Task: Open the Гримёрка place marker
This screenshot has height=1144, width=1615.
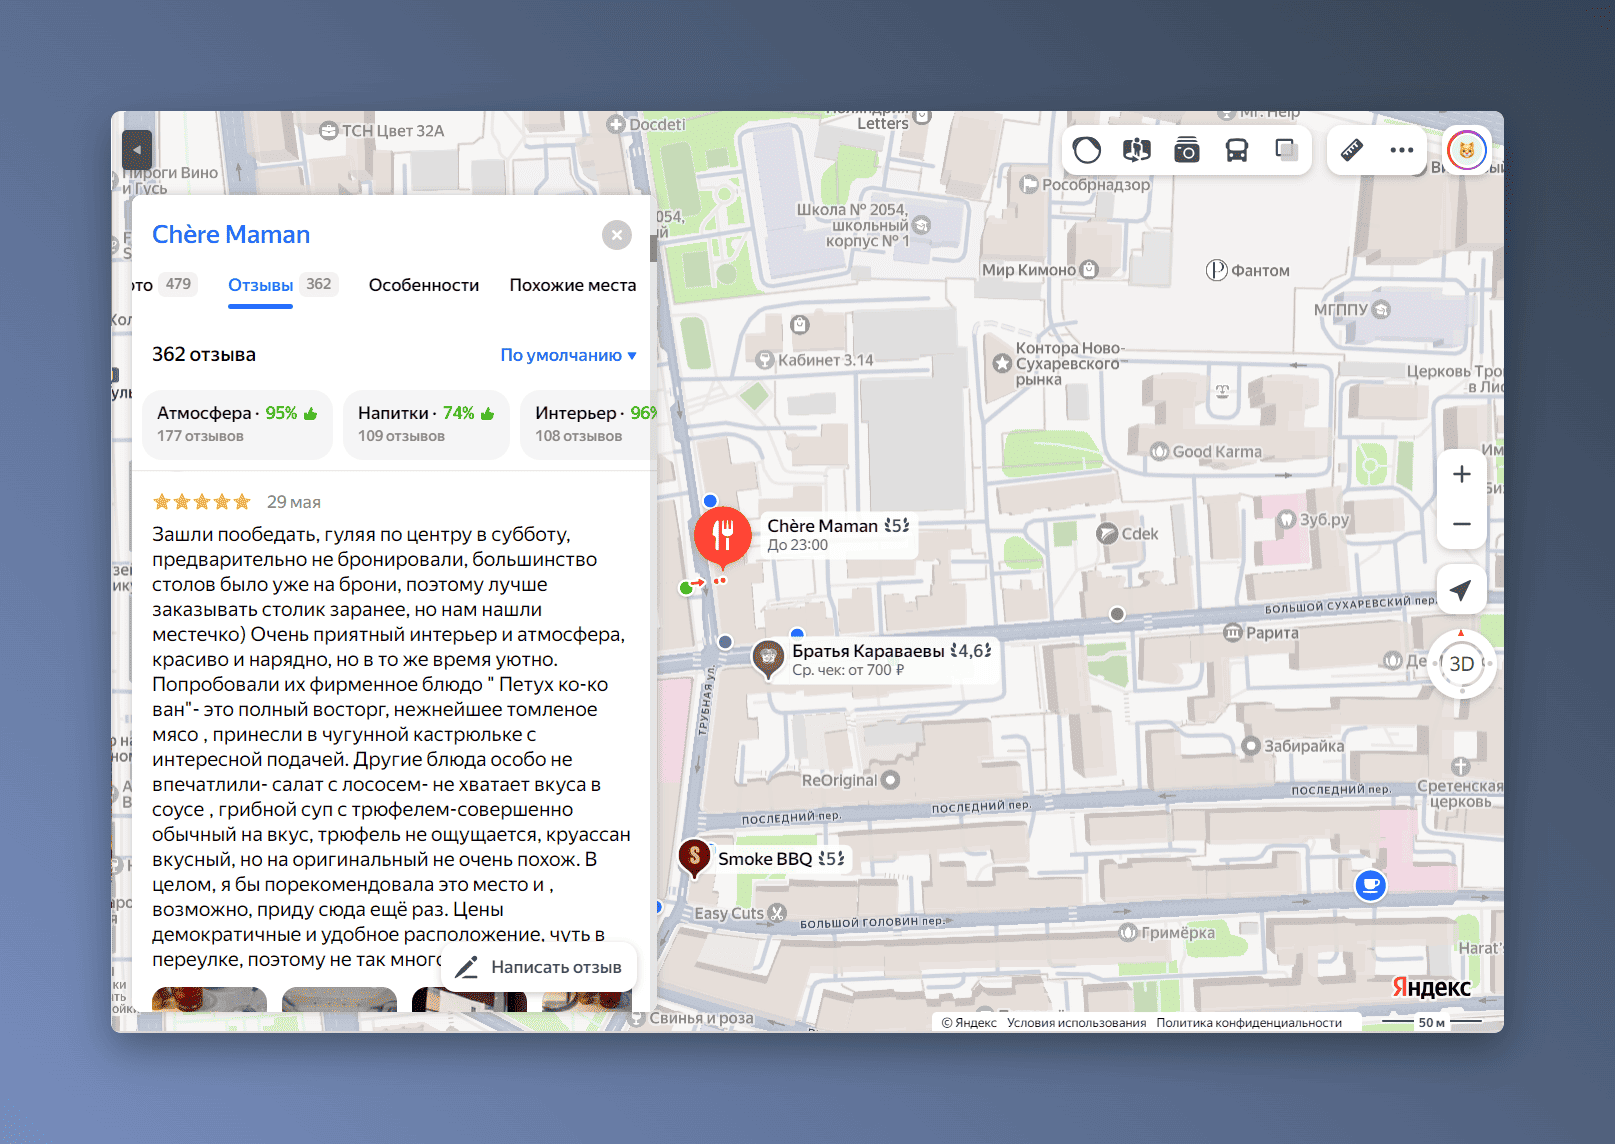Action: (x=1128, y=933)
